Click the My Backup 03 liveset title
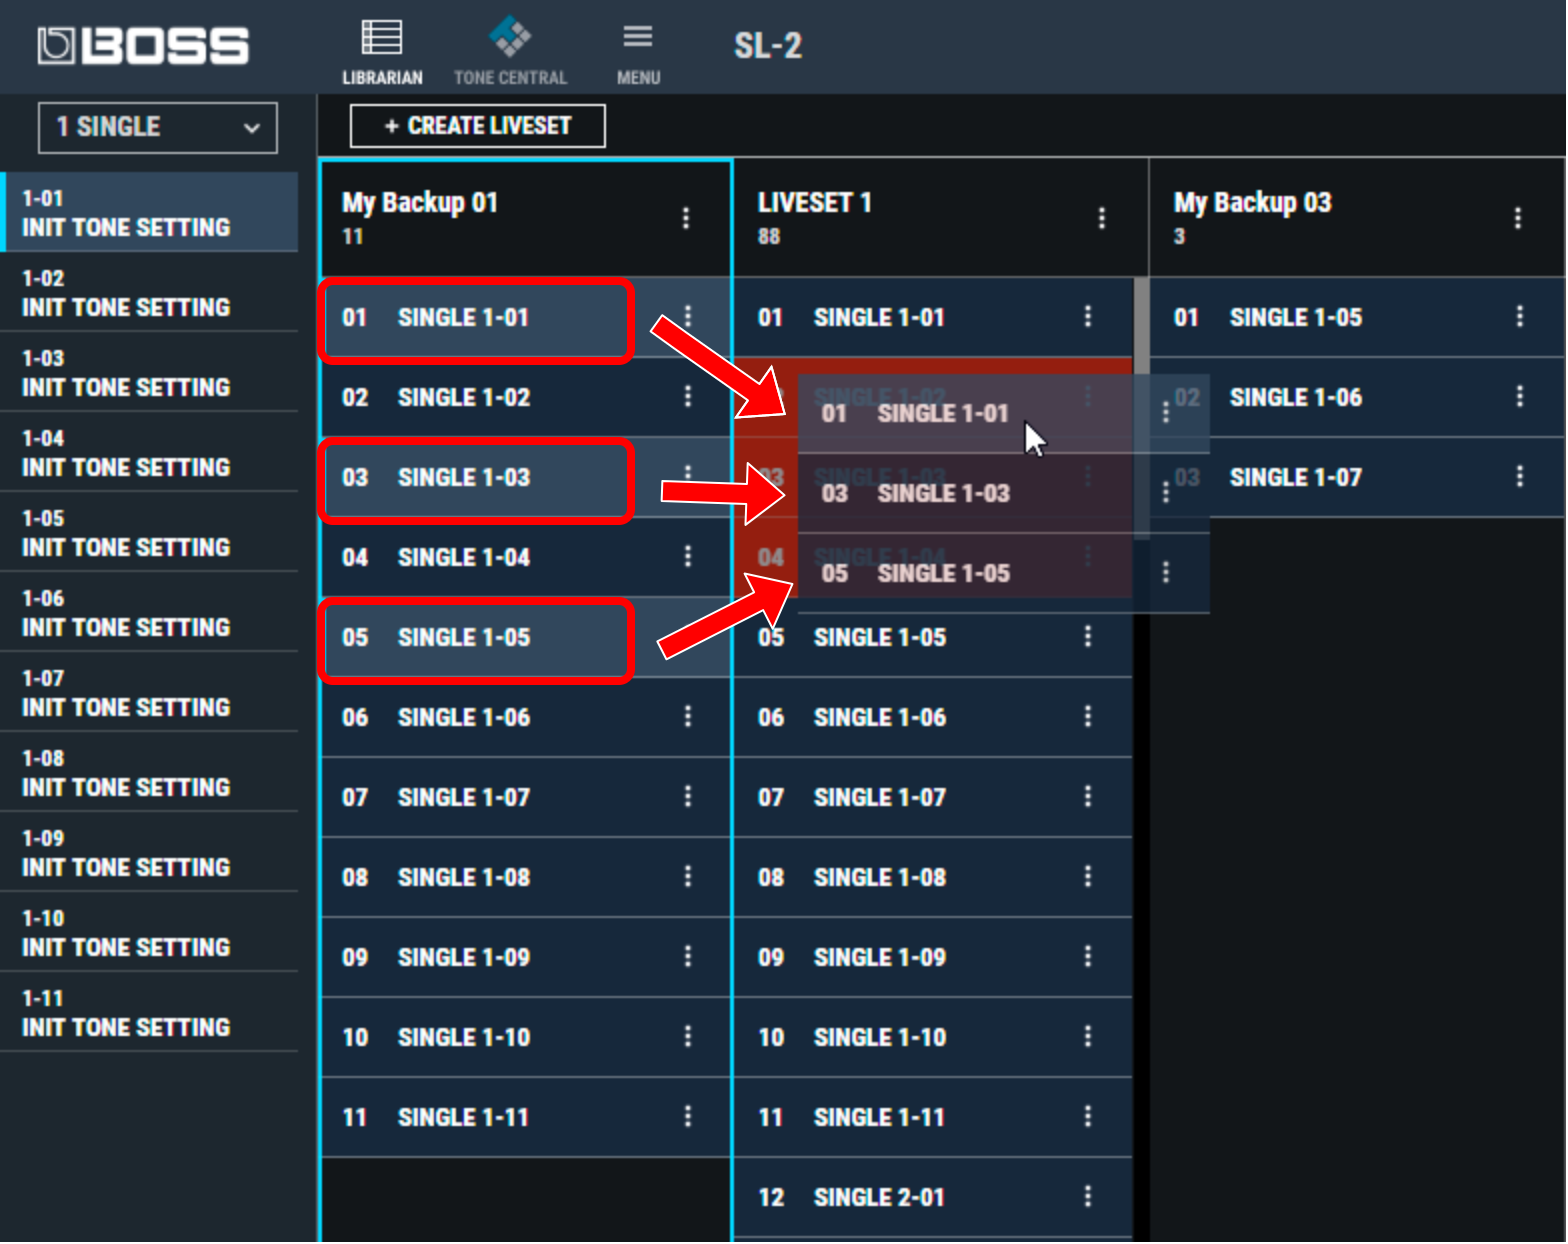The width and height of the screenshot is (1568, 1244). (x=1253, y=203)
